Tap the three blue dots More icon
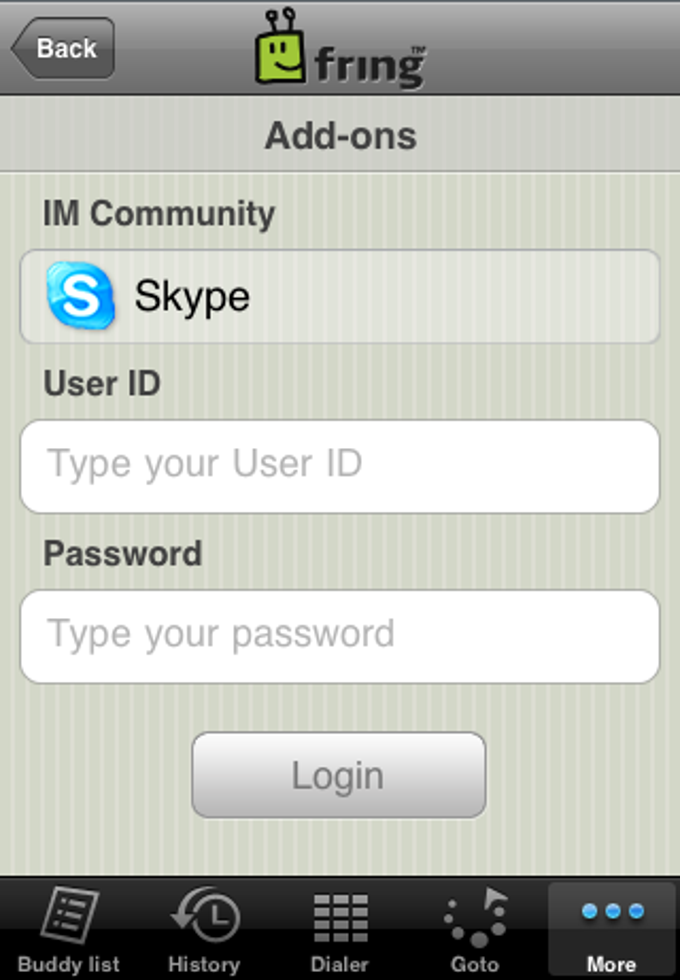Viewport: 680px width, 980px height. 612,911
